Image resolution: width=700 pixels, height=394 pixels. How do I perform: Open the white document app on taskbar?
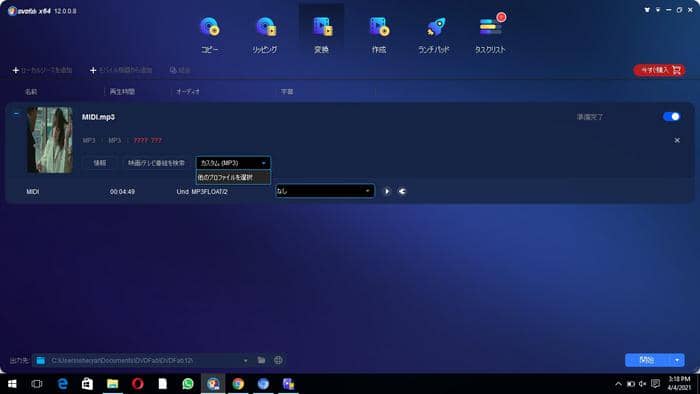pos(162,384)
